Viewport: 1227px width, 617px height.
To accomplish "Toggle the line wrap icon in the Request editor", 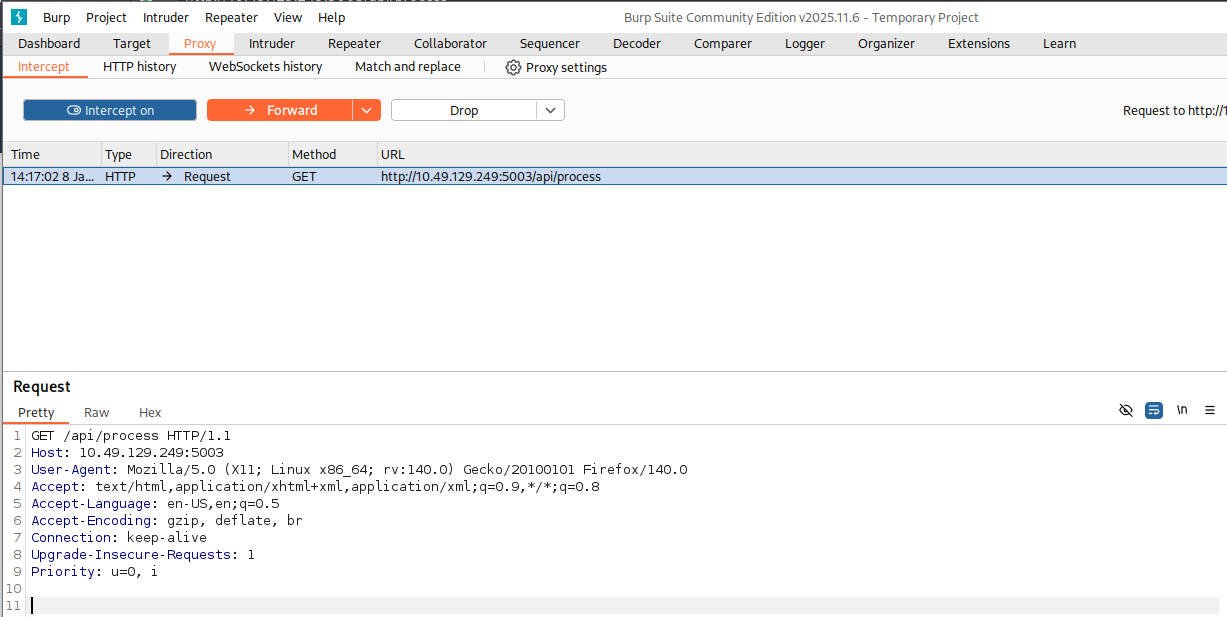I will [1154, 410].
